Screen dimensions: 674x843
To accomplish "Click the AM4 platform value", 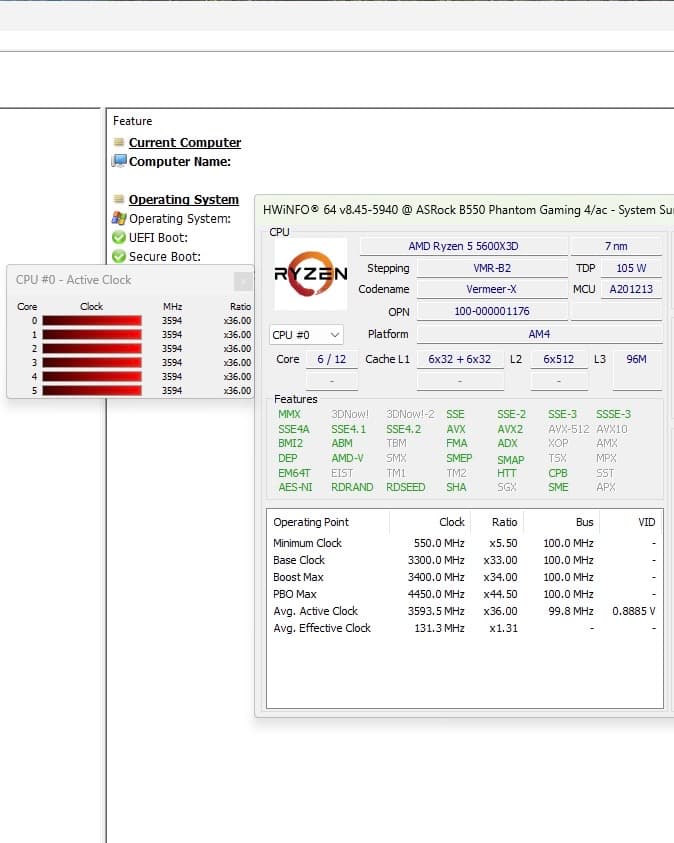I will (x=539, y=334).
